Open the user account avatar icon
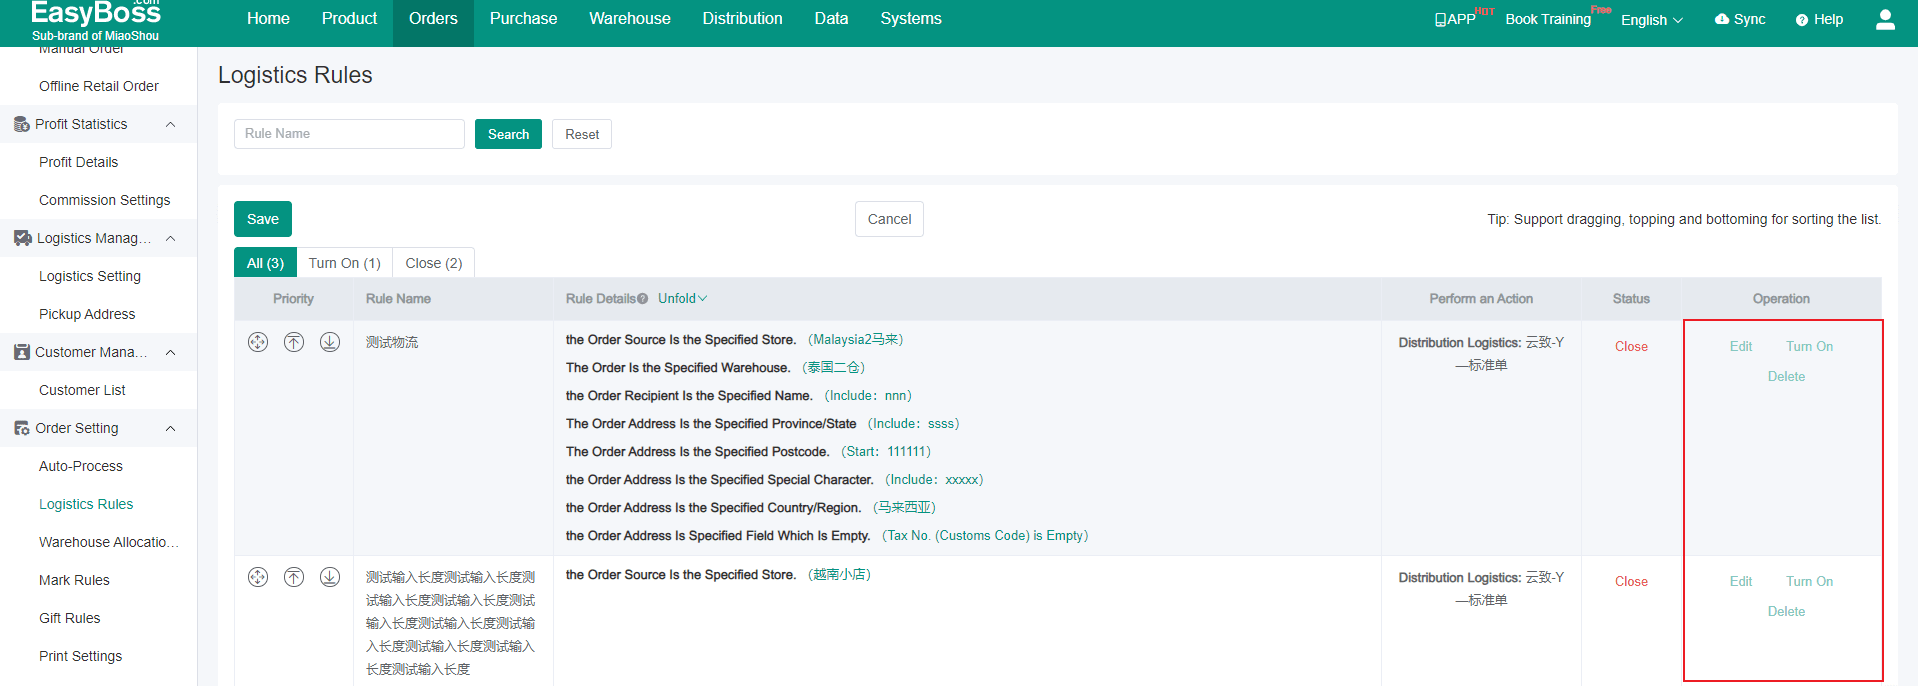1918x686 pixels. click(1885, 19)
